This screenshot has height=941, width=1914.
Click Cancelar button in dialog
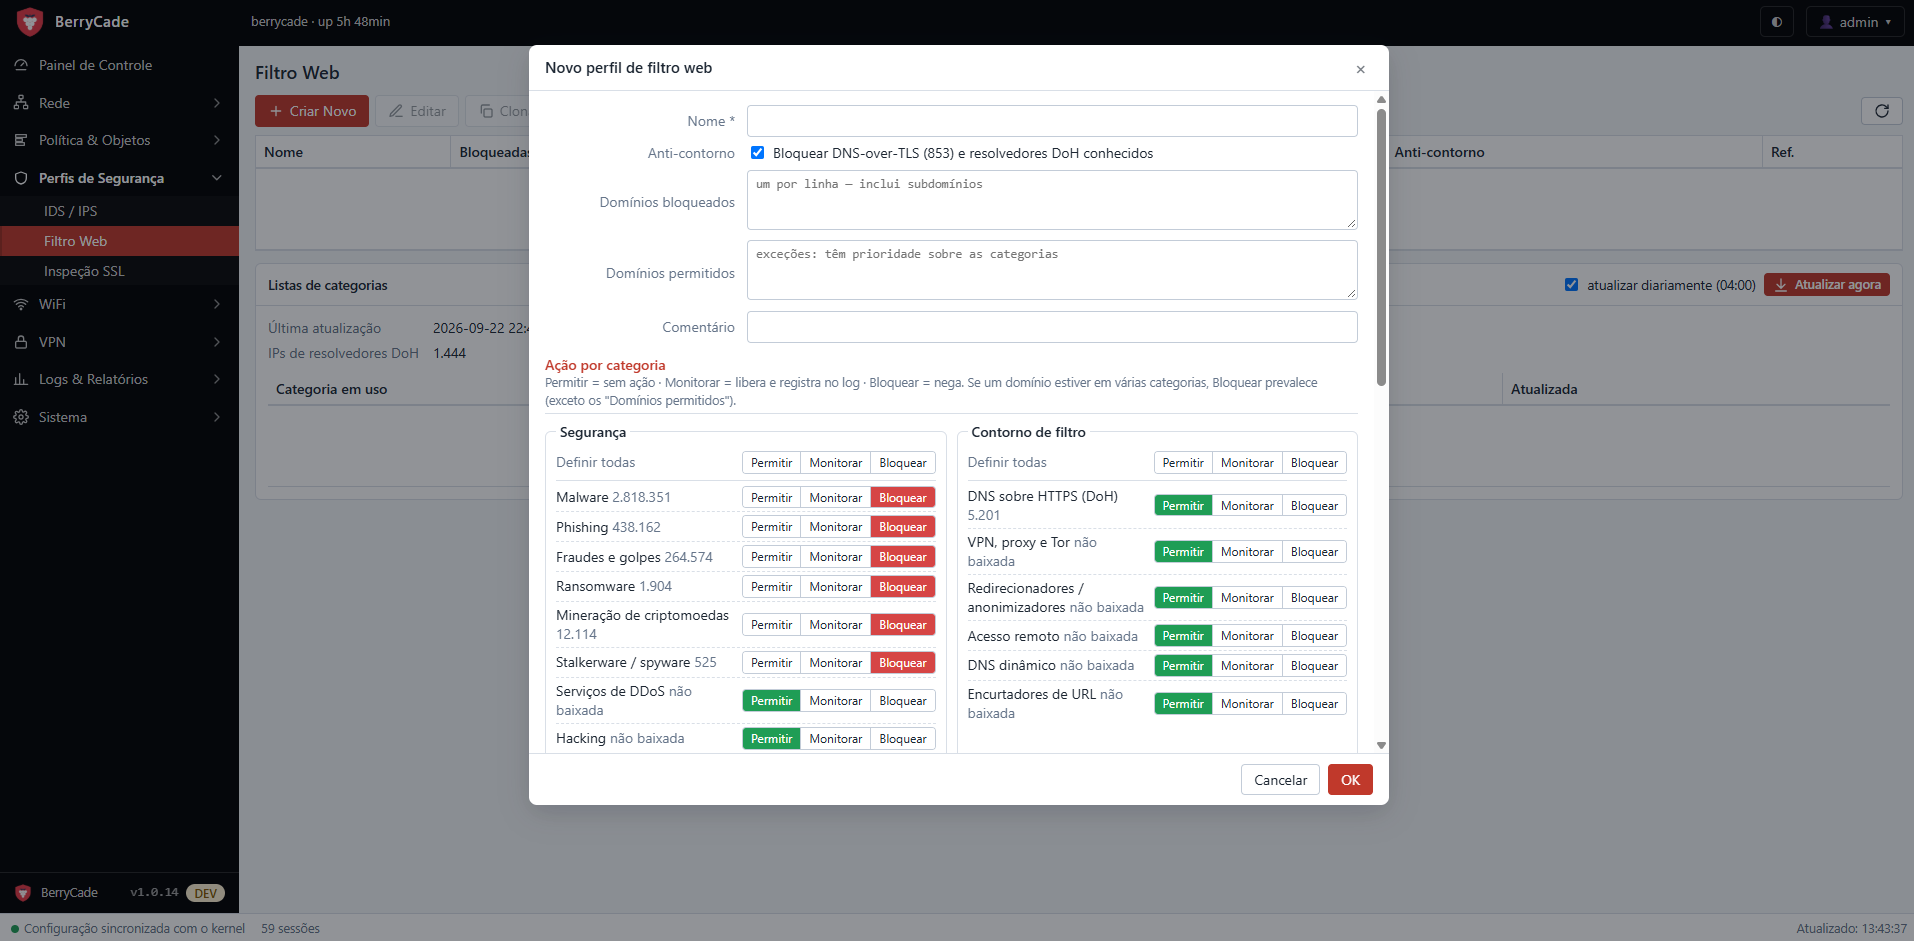pyautogui.click(x=1280, y=780)
